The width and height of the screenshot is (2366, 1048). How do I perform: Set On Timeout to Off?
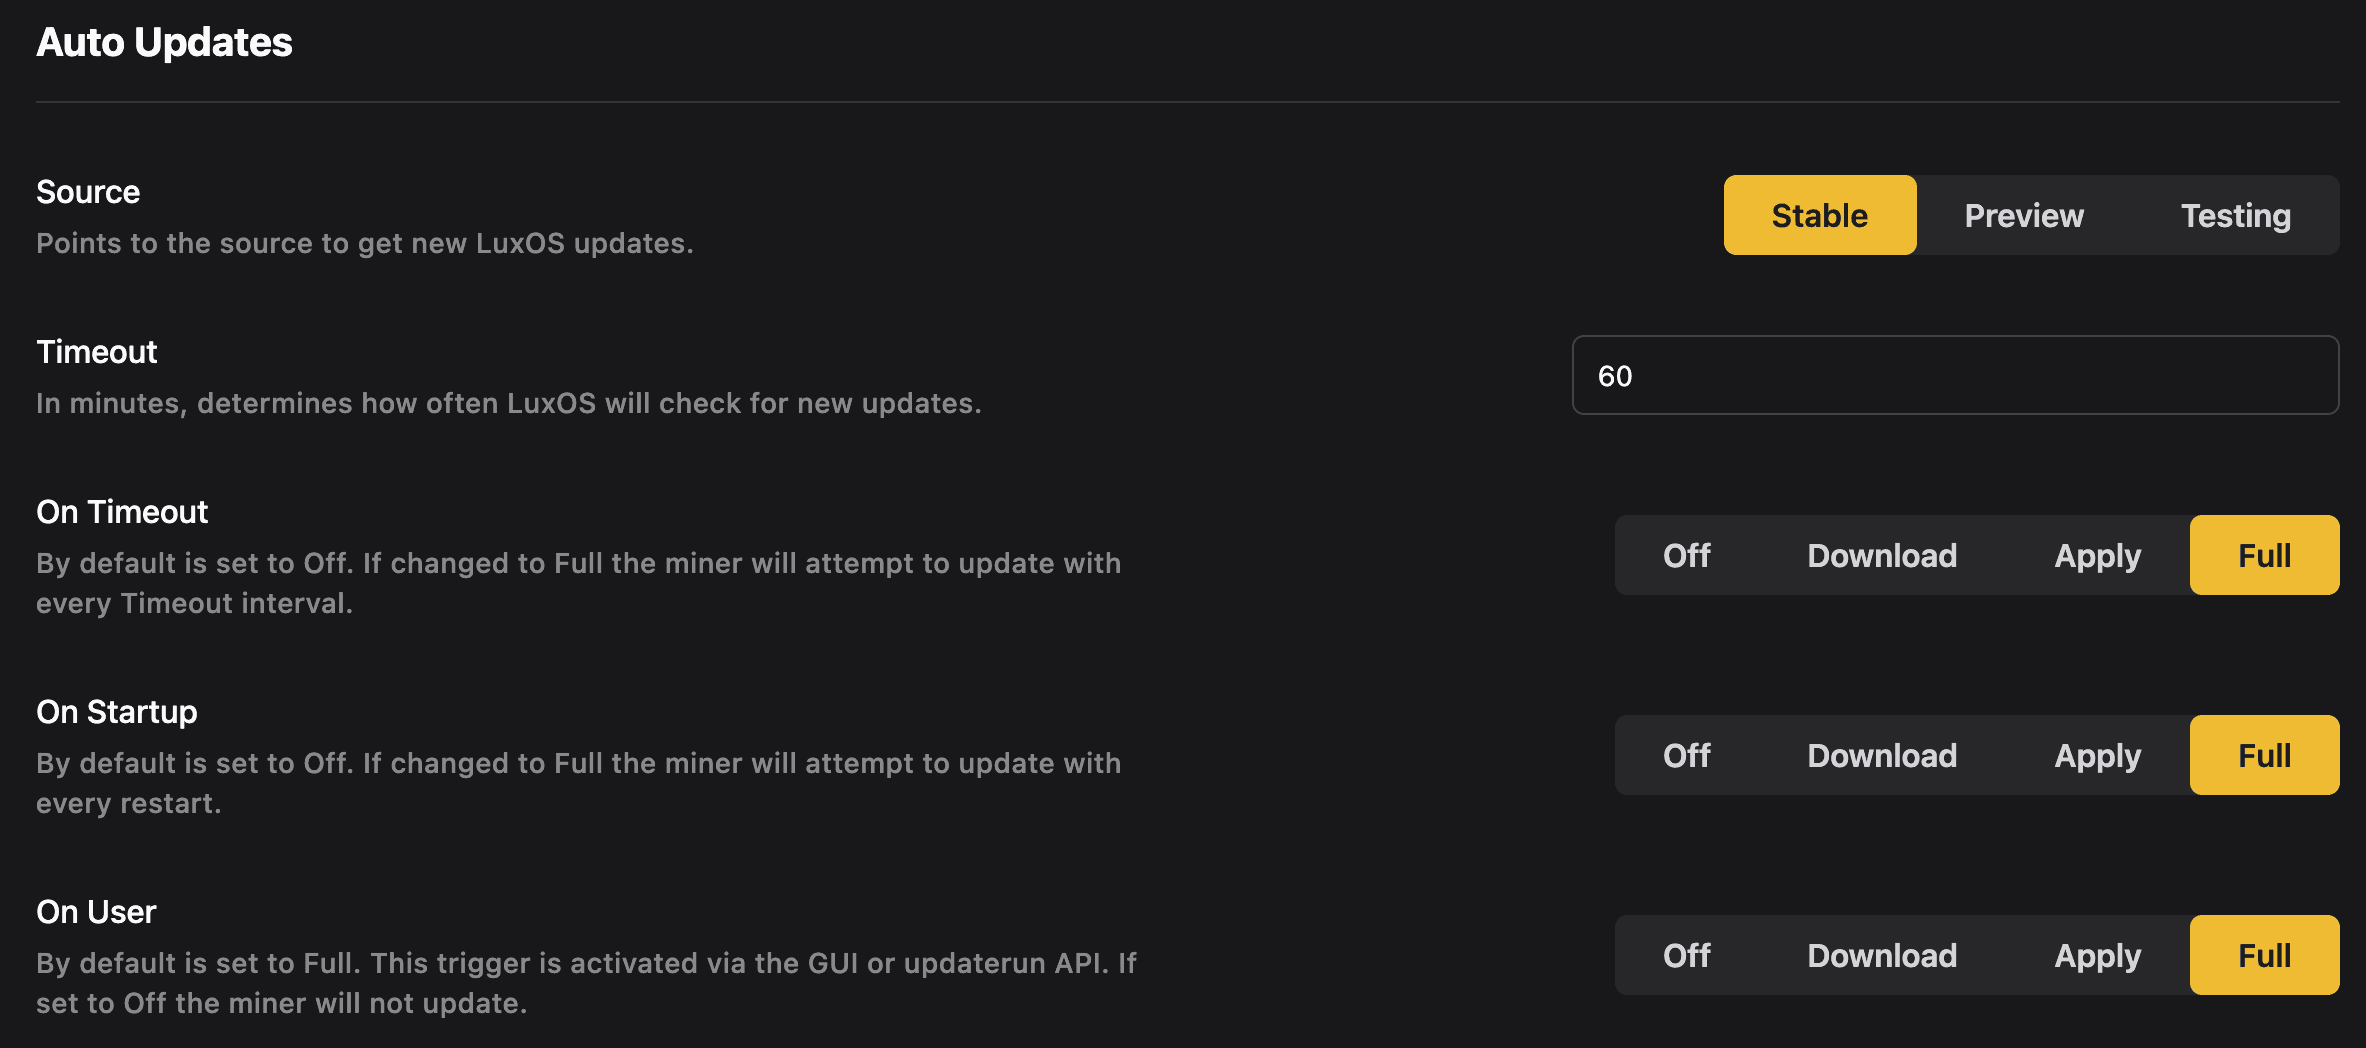point(1685,555)
